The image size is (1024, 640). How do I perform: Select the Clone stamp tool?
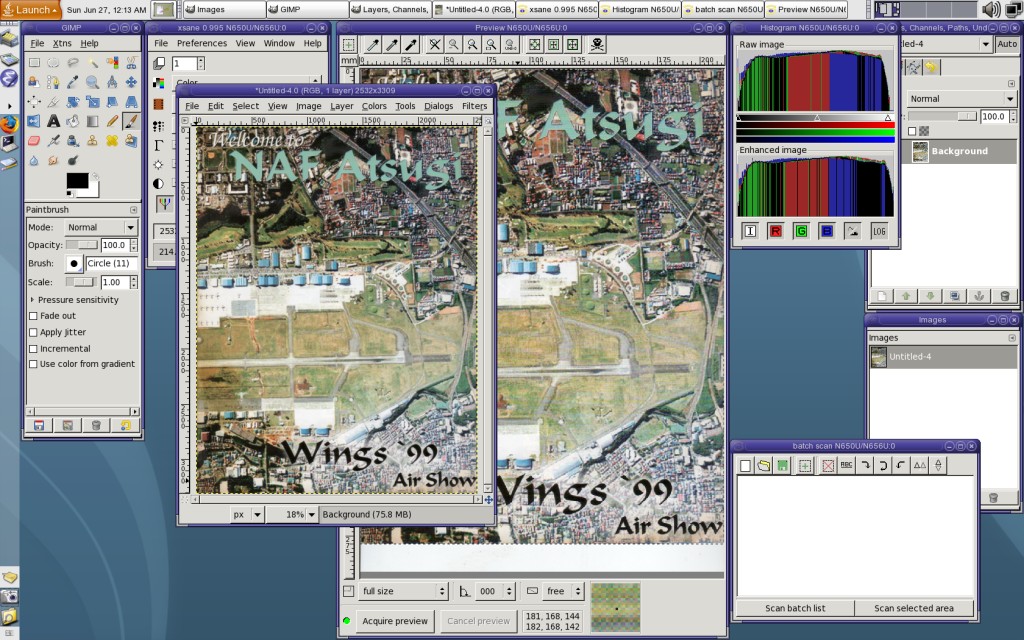pyautogui.click(x=93, y=140)
